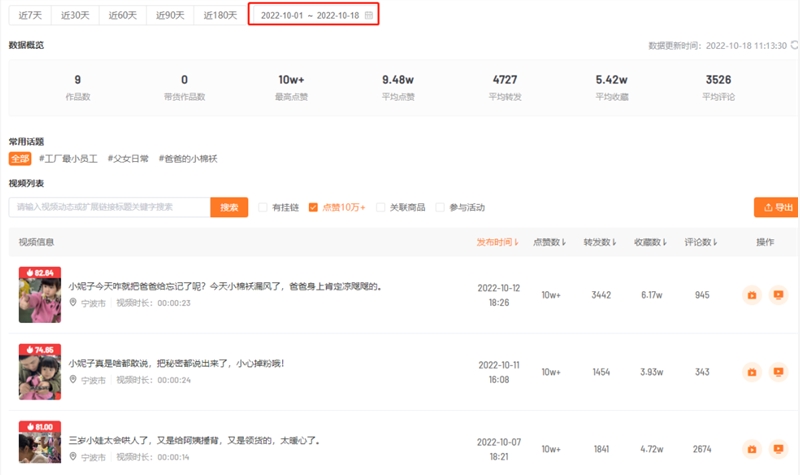800x475 pixels.
Task: Click video analysis icon for 2022-10-12 video
Action: 752,295
